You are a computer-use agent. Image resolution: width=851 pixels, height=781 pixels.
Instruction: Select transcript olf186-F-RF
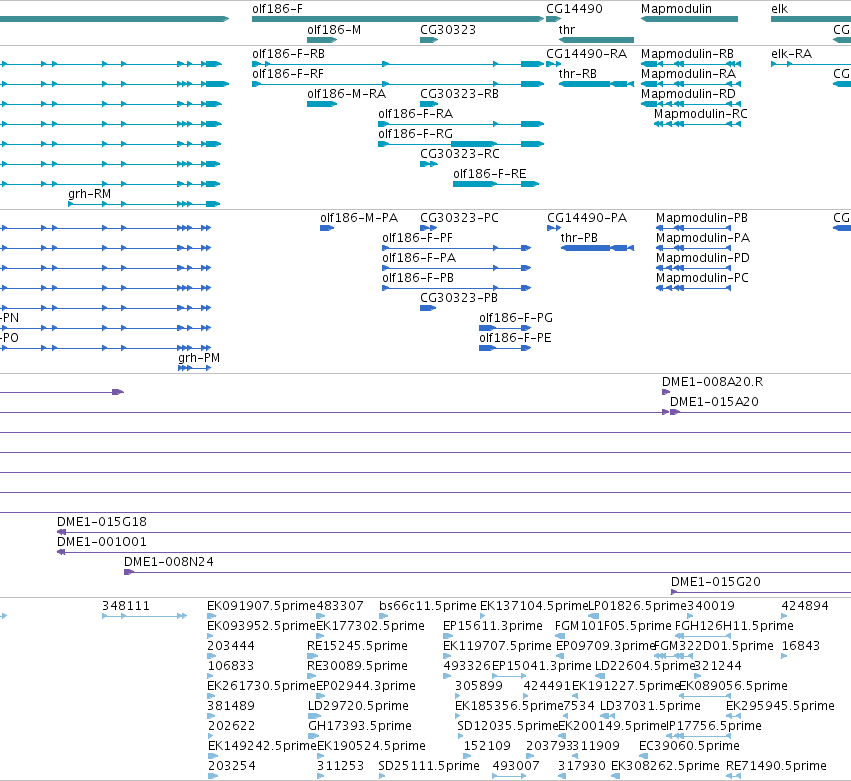[398, 84]
